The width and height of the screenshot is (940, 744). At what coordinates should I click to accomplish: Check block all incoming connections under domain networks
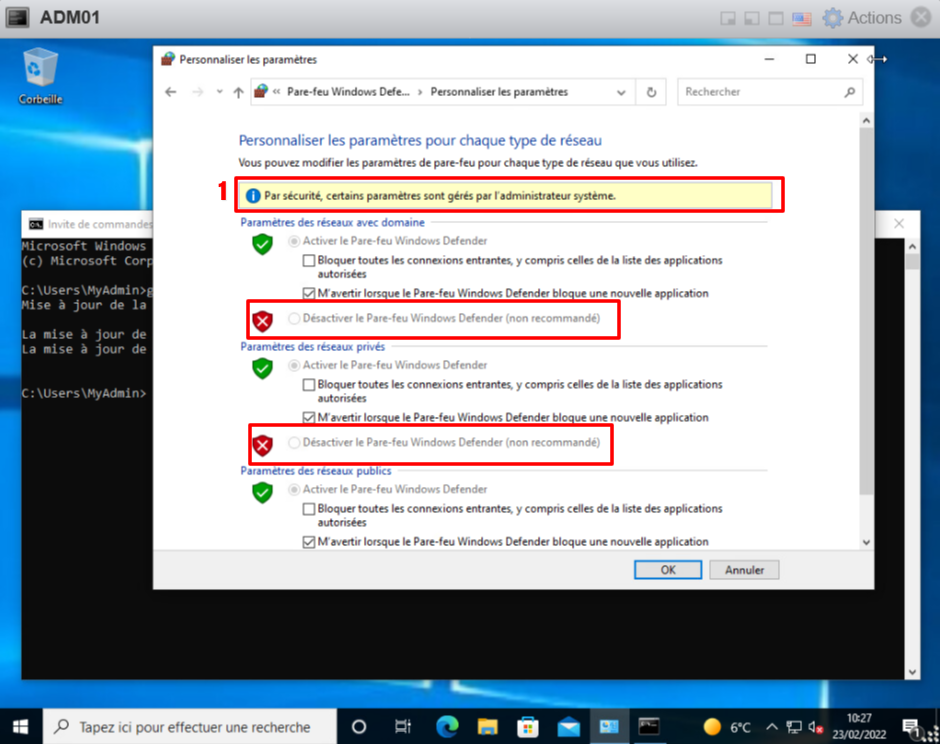pos(310,260)
